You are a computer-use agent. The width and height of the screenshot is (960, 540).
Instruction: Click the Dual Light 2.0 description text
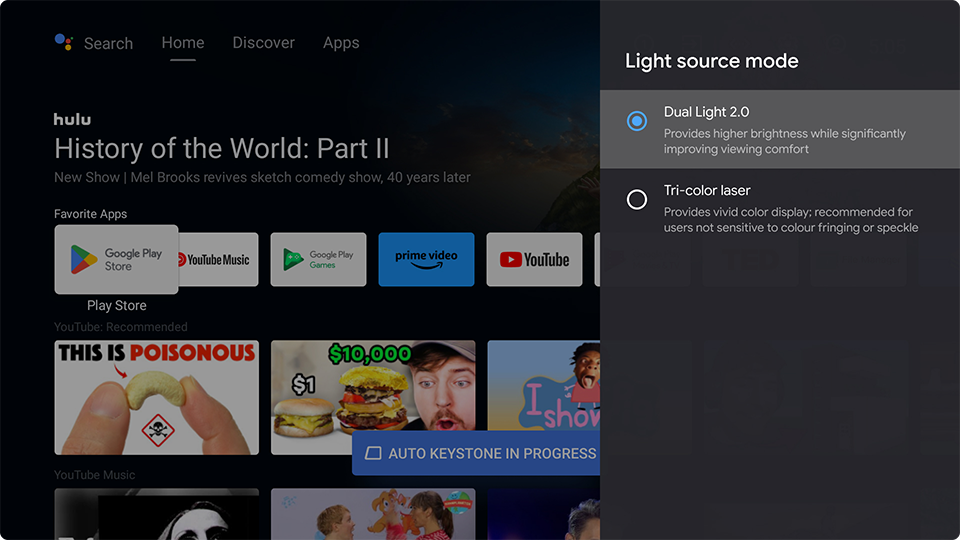784,141
